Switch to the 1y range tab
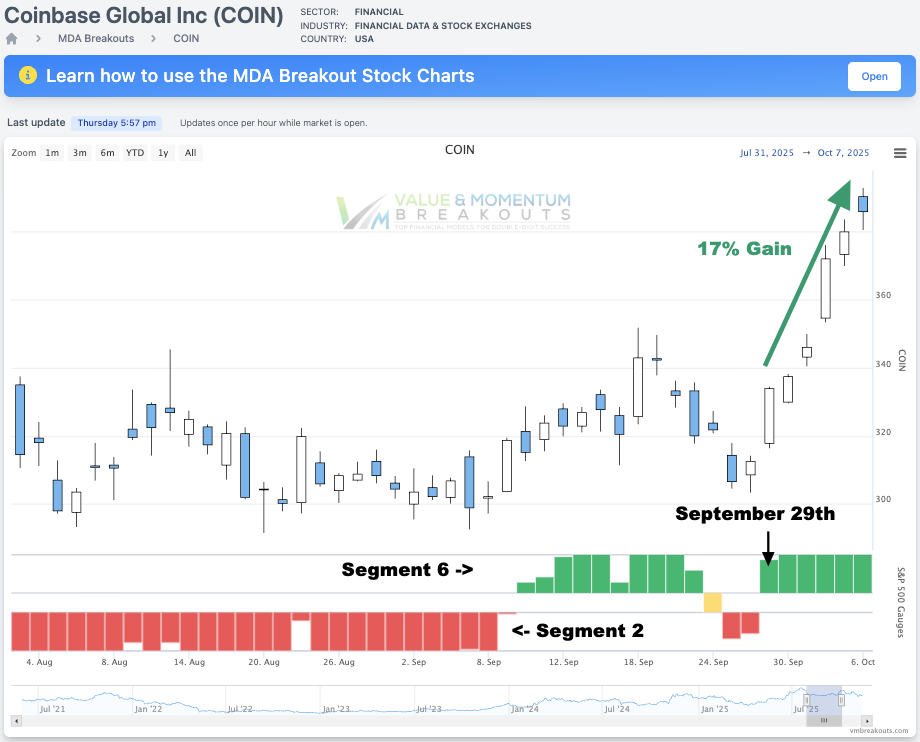The width and height of the screenshot is (920, 742). (163, 153)
